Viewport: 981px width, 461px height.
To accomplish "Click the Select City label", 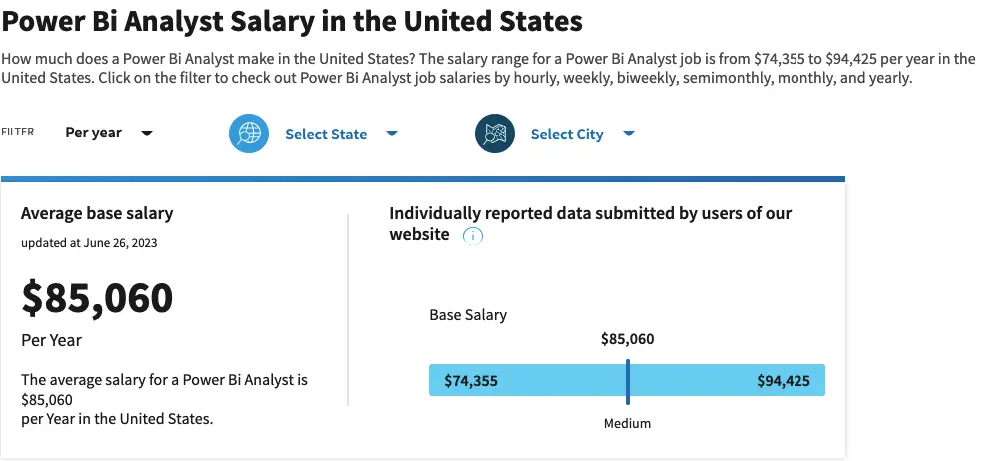I will (567, 134).
